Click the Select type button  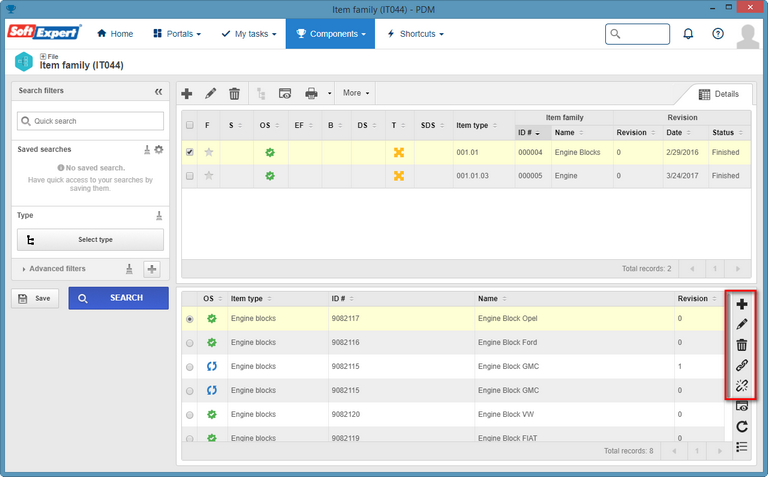pyautogui.click(x=91, y=239)
